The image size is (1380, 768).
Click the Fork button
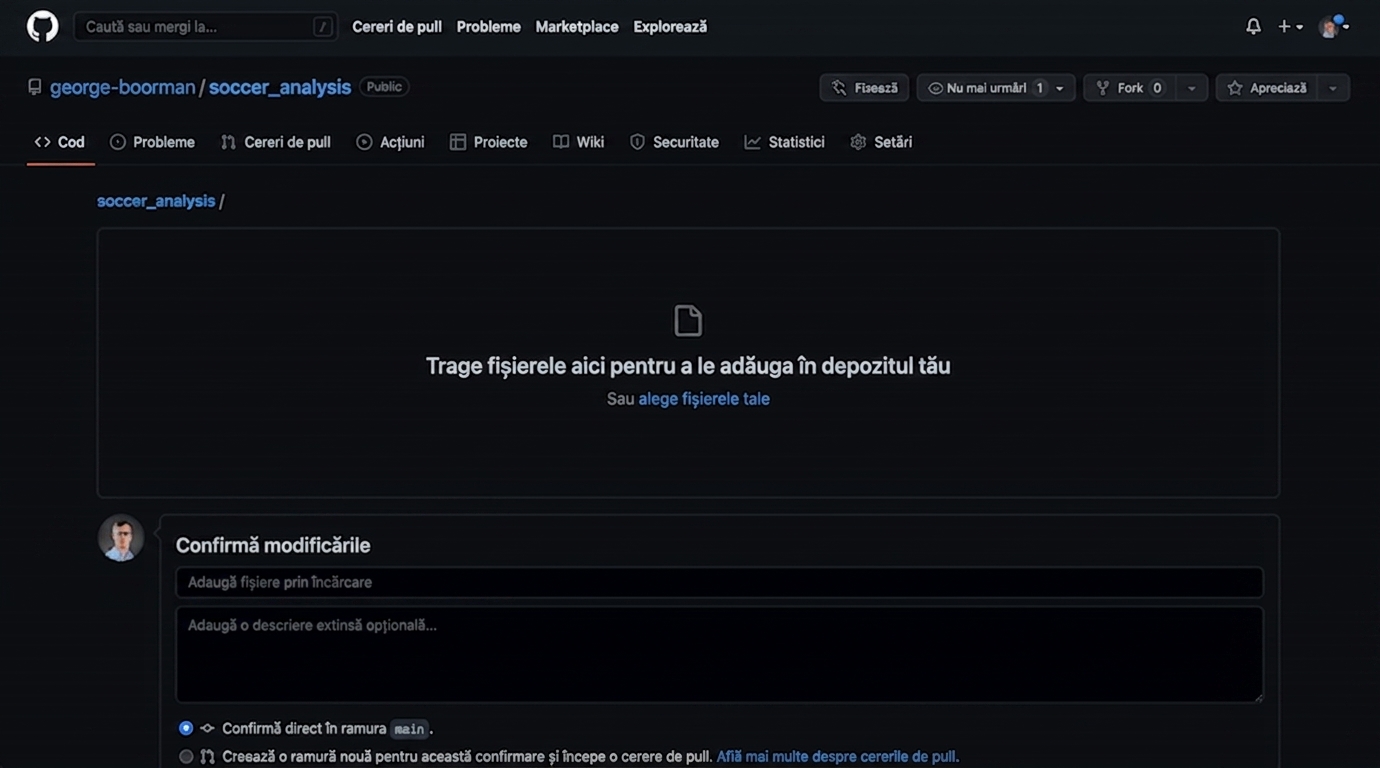1129,88
